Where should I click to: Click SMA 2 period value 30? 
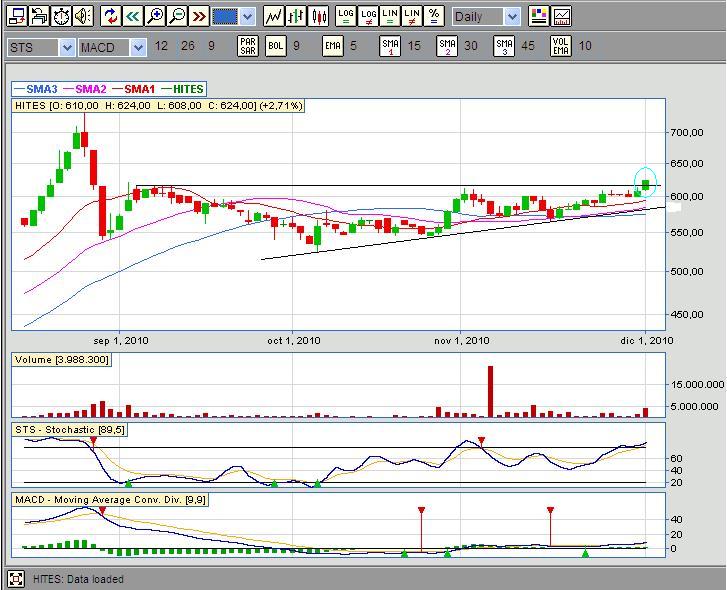[471, 46]
